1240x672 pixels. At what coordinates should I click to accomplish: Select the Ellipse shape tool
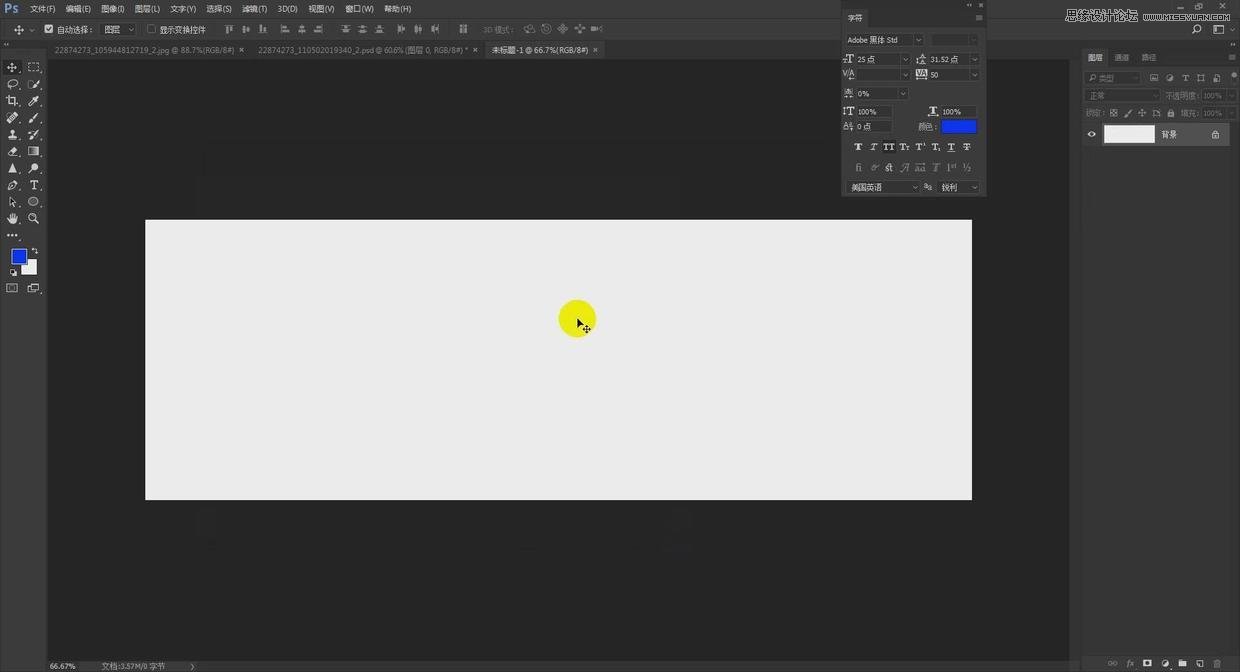[x=34, y=202]
